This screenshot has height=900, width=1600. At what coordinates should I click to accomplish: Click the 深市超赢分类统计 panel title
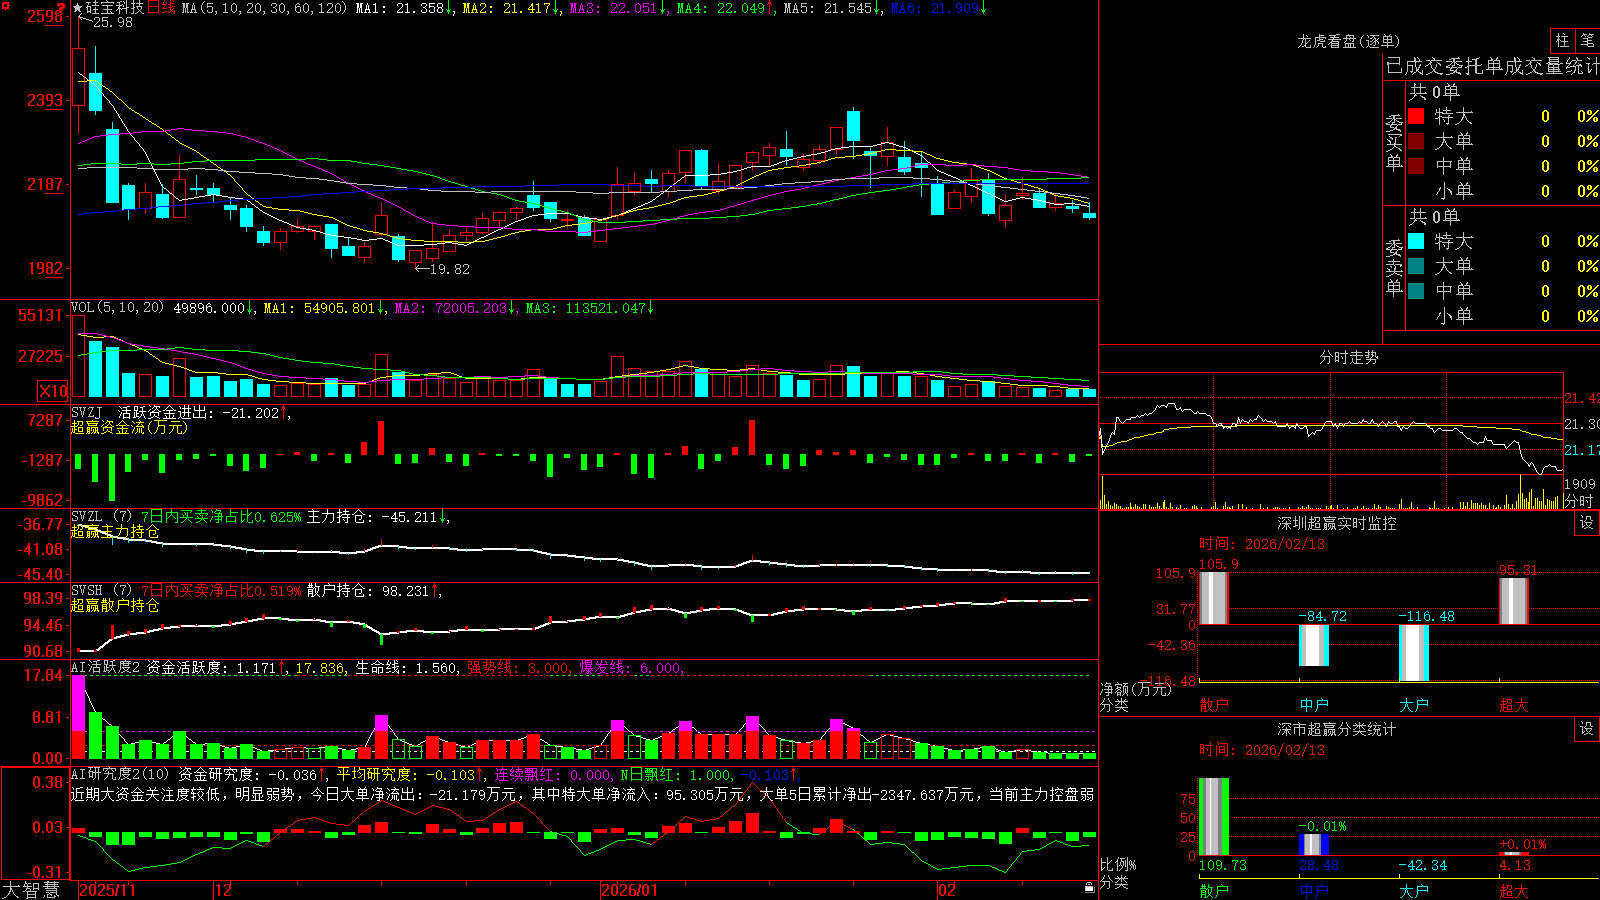click(x=1336, y=729)
